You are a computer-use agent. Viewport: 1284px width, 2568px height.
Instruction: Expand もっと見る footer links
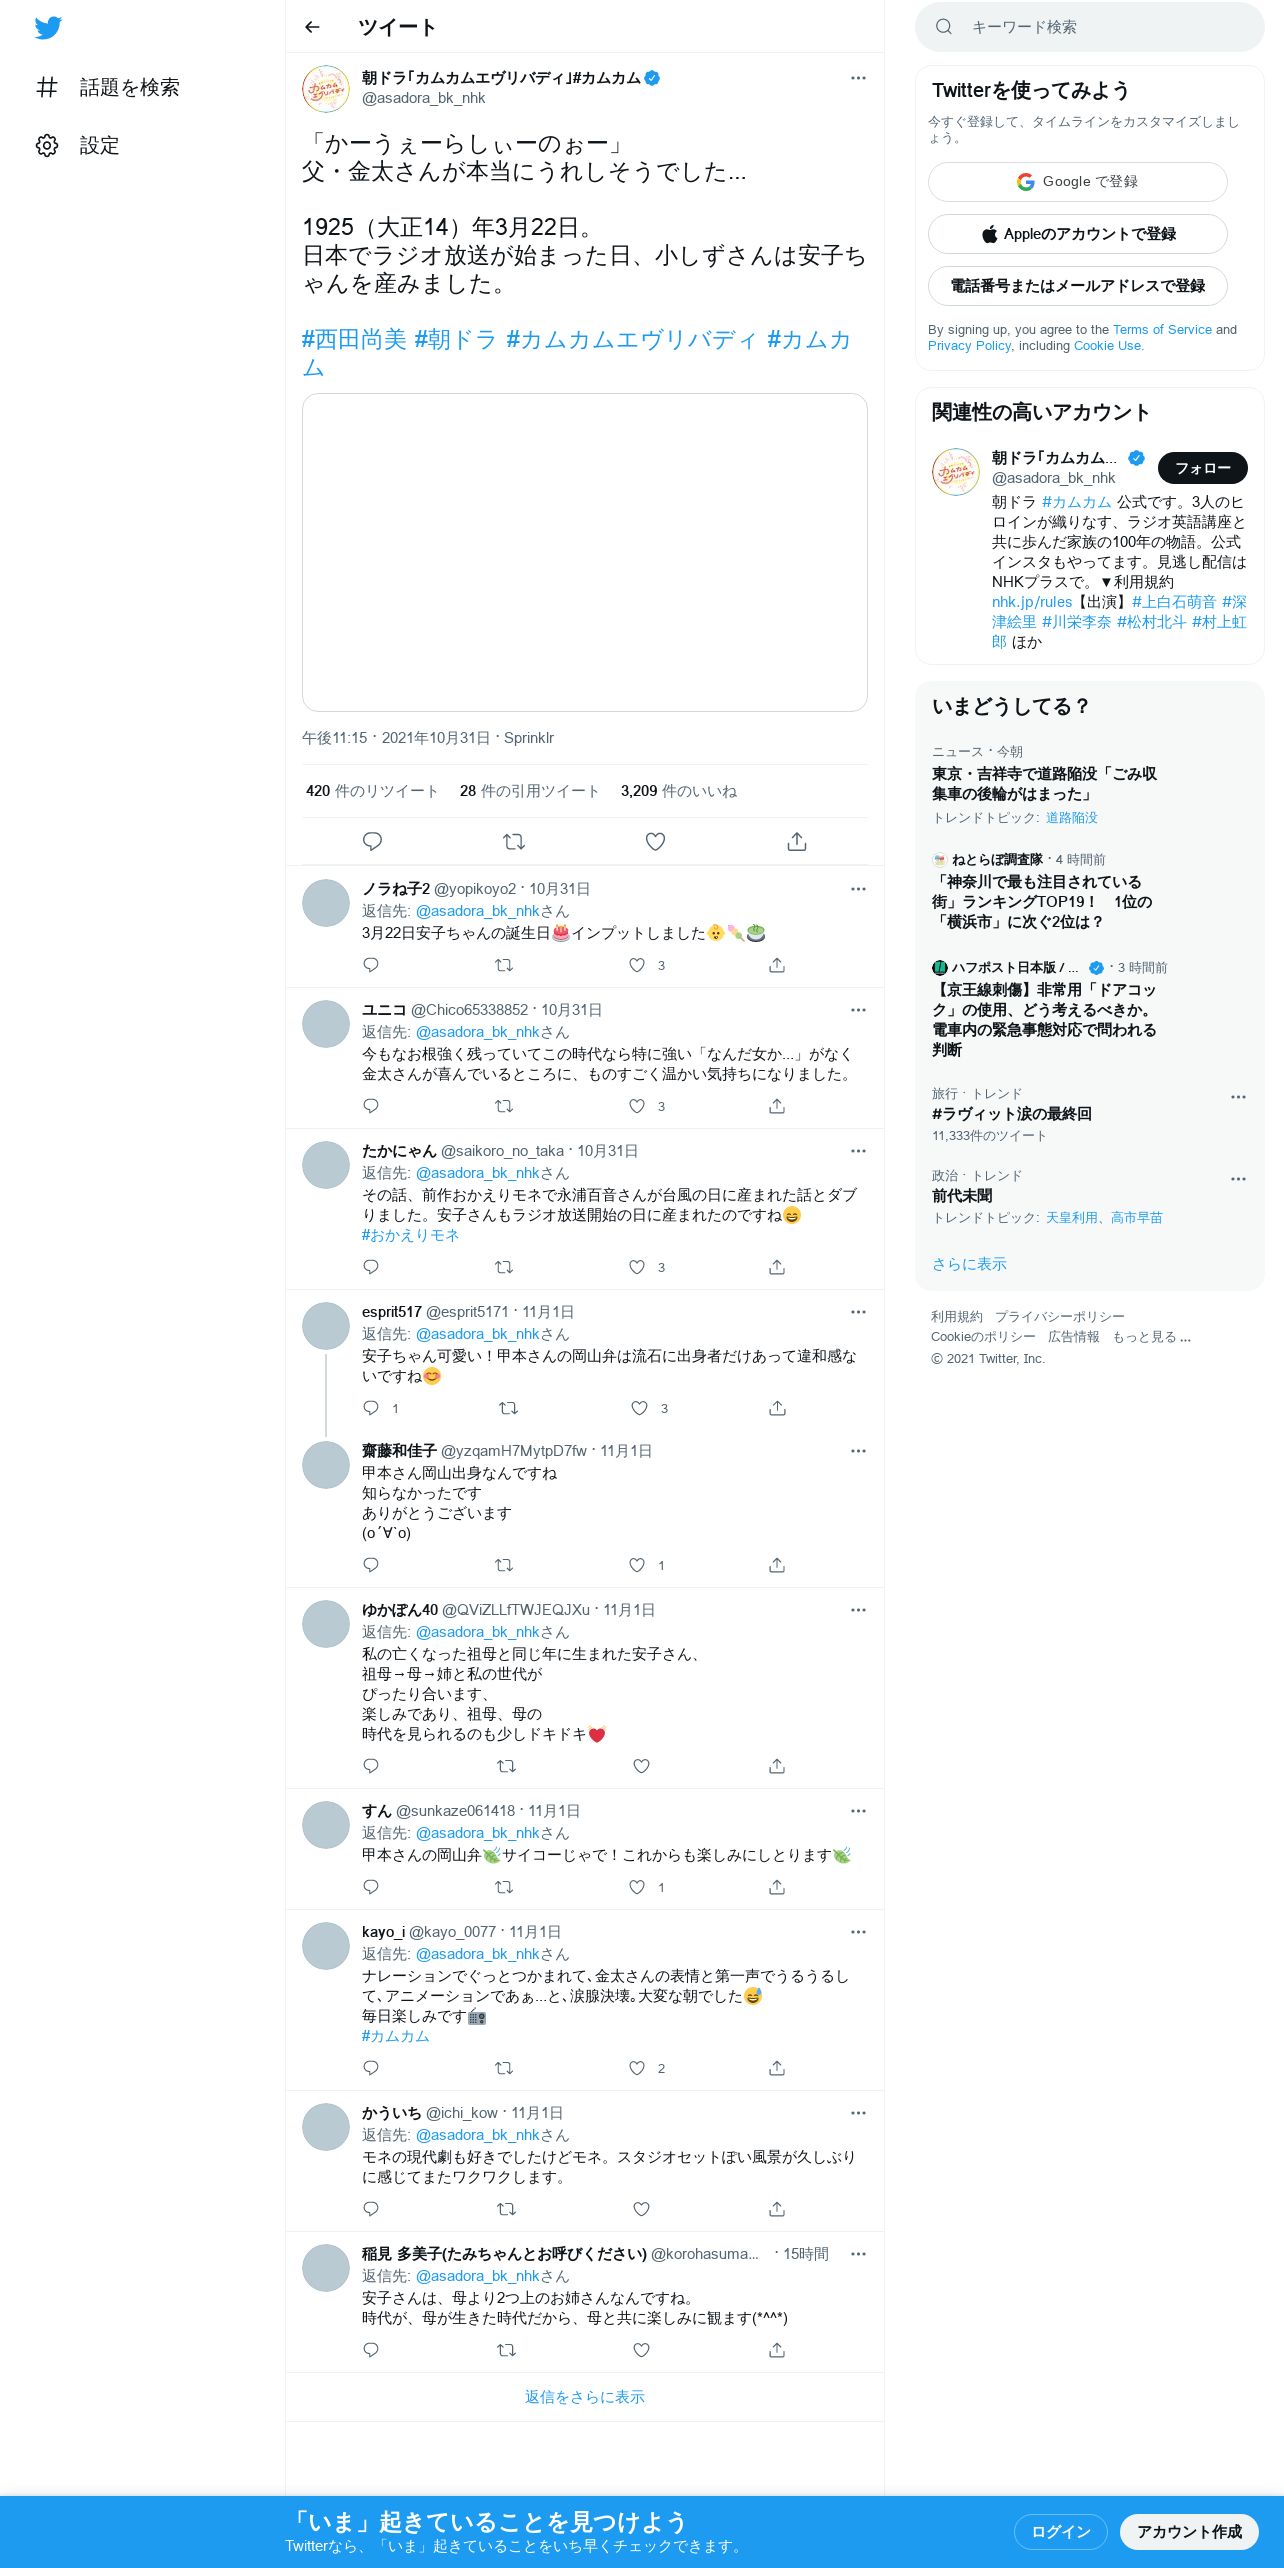(1151, 1337)
